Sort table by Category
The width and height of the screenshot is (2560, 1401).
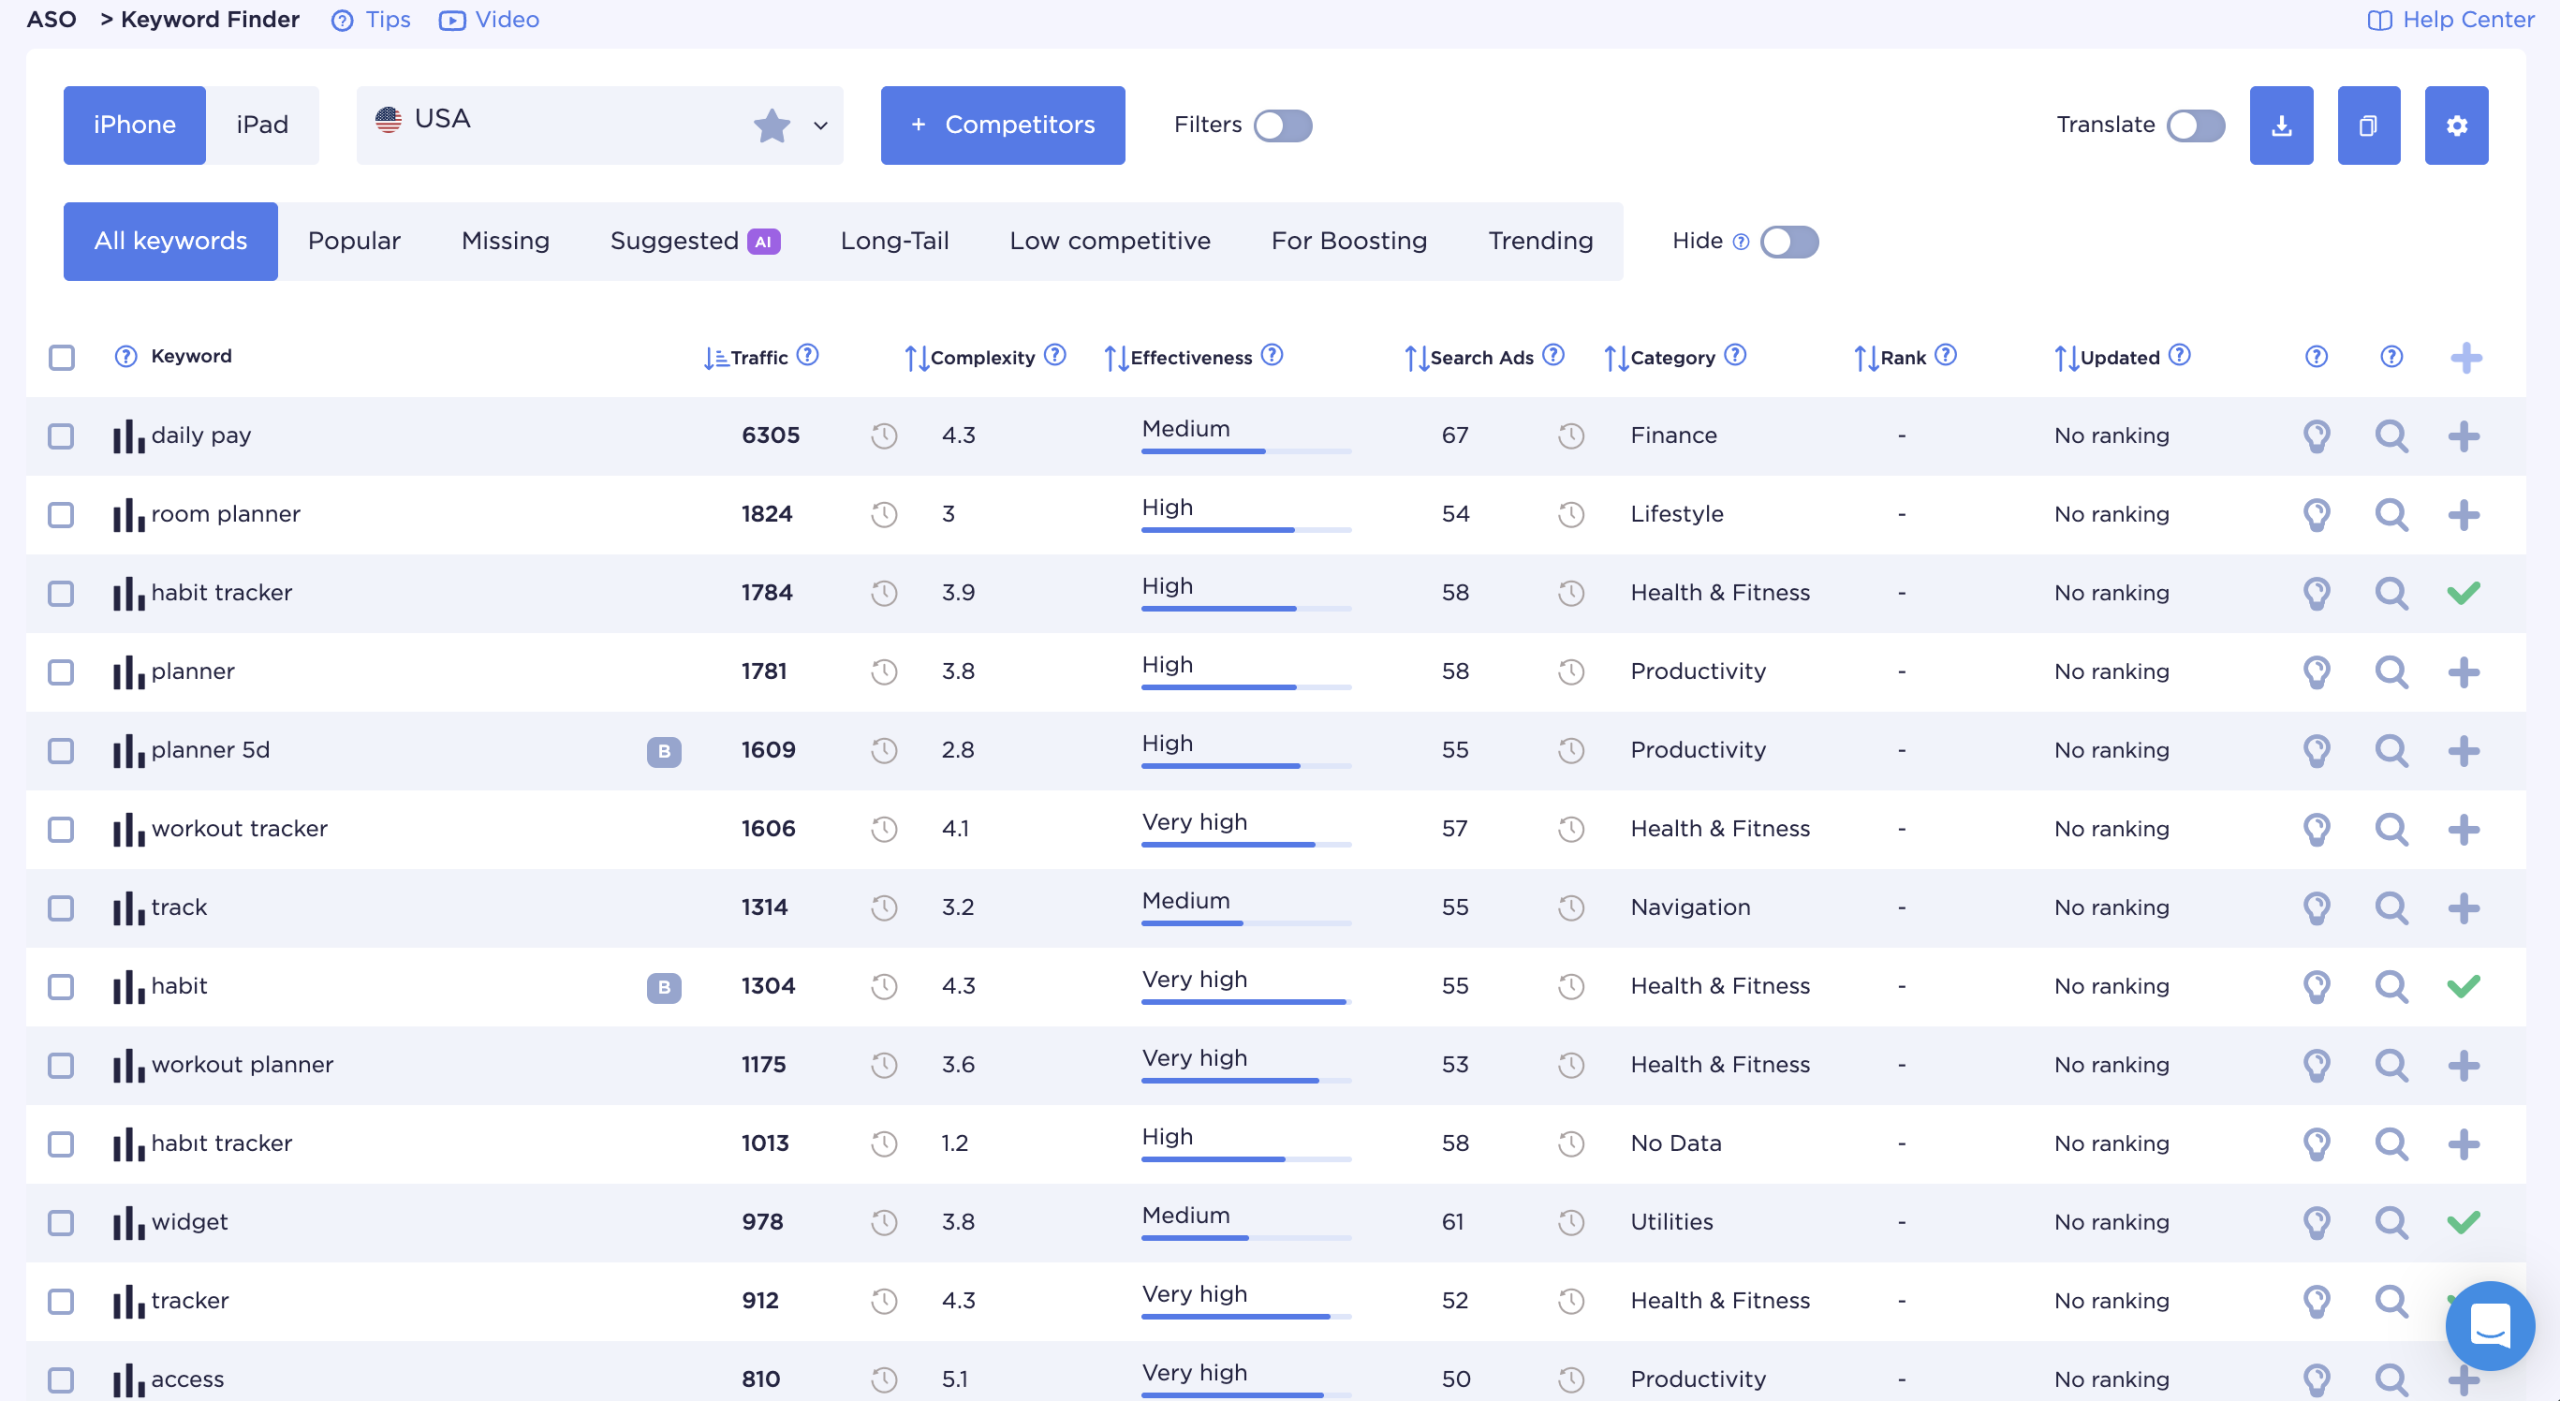click(1616, 357)
